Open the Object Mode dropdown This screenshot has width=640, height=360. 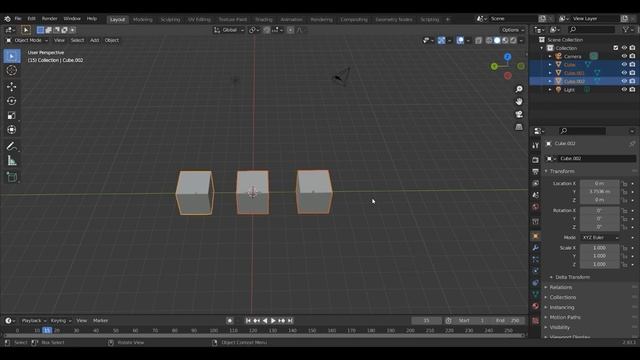27,40
